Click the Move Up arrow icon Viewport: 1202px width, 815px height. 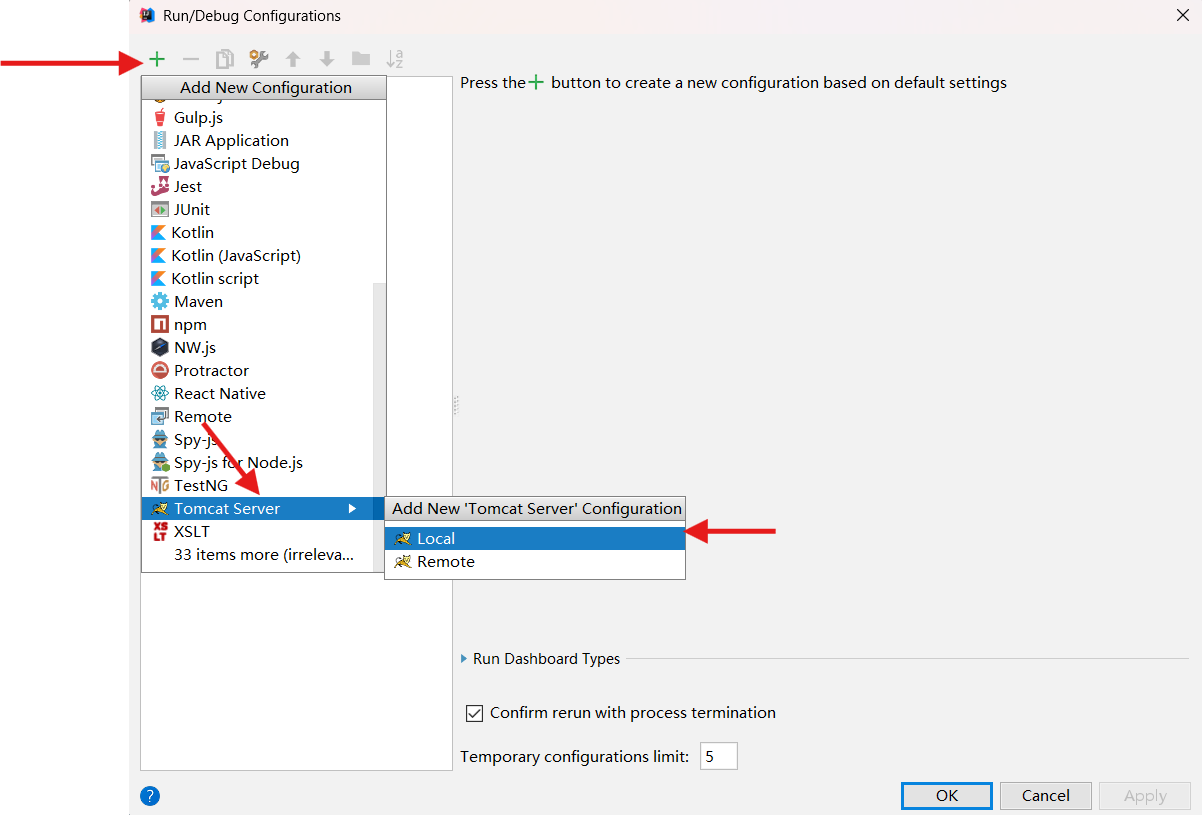pyautogui.click(x=293, y=59)
